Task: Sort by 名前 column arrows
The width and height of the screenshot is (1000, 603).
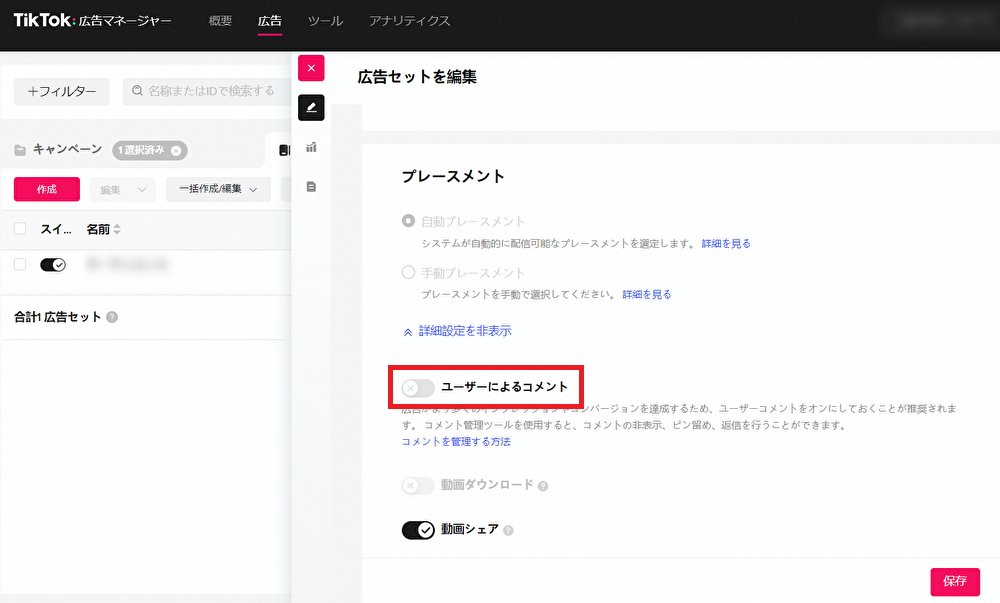Action: [117, 230]
